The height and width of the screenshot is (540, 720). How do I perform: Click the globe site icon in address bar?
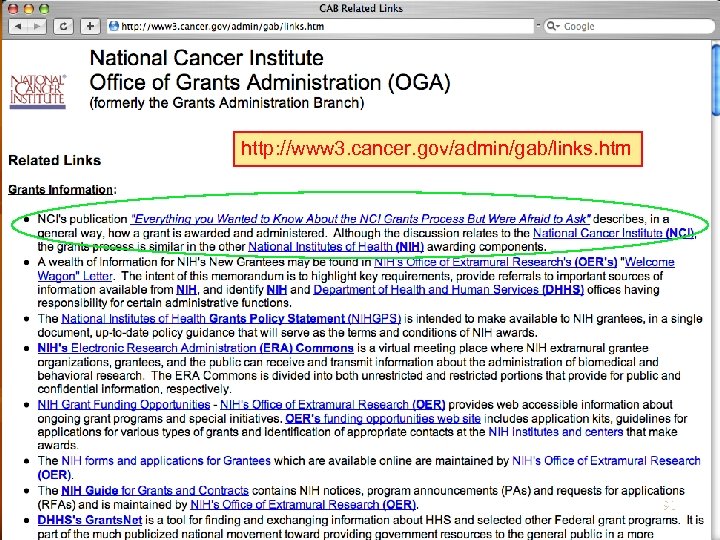113,26
